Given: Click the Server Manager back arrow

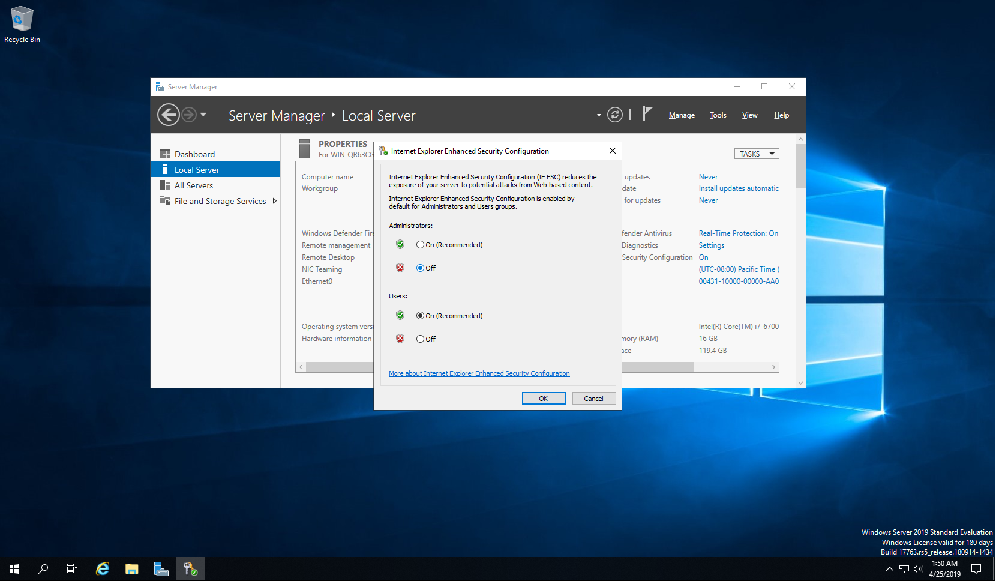Looking at the screenshot, I should click(x=168, y=115).
